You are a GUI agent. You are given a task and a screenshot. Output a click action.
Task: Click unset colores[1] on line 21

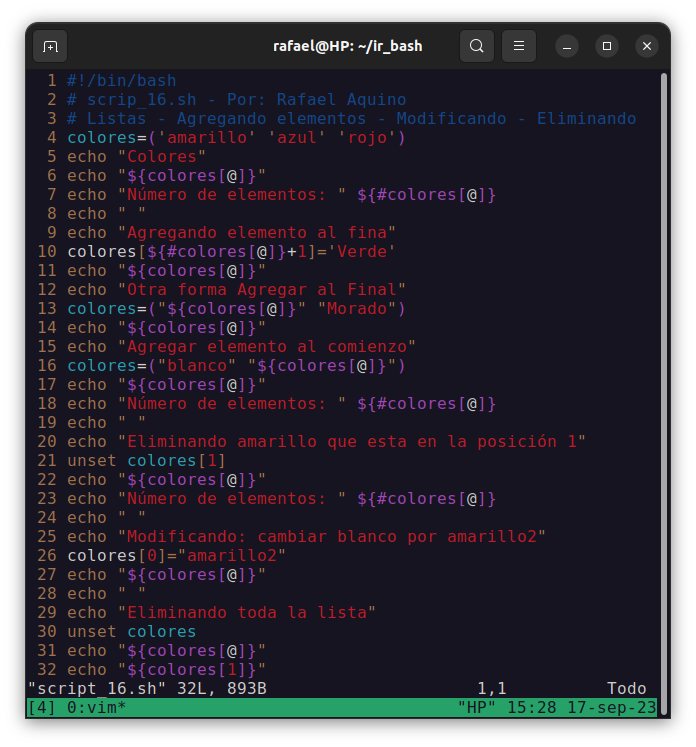pyautogui.click(x=146, y=461)
